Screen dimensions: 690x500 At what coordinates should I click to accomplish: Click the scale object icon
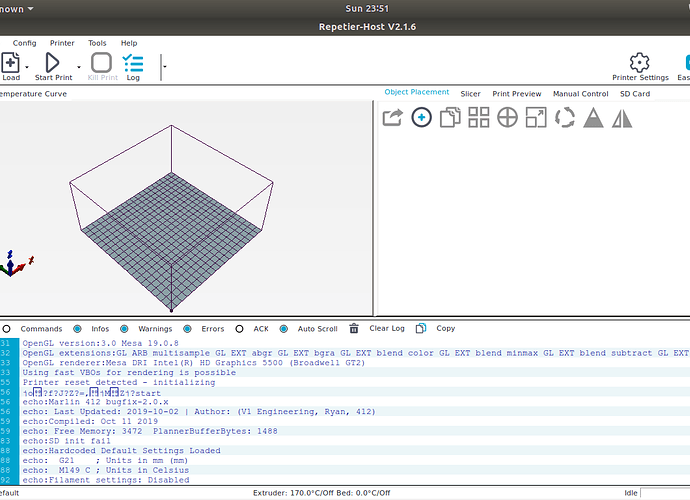(x=536, y=118)
